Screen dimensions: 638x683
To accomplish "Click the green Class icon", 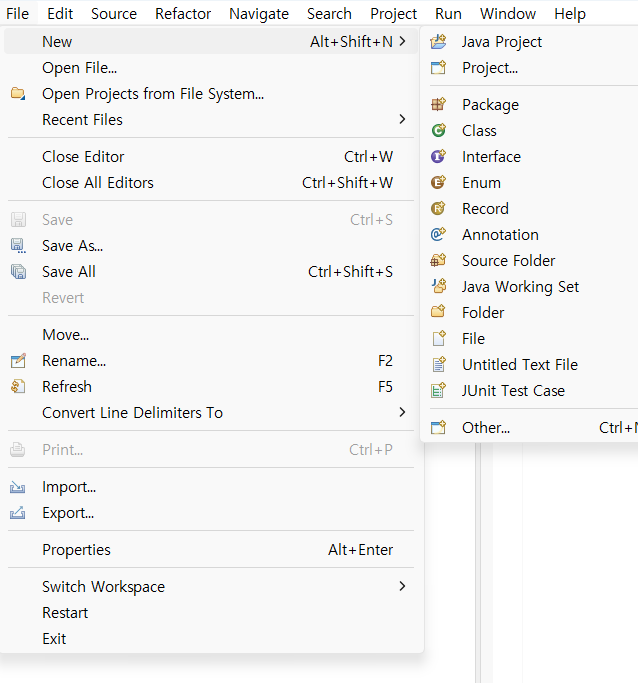I will (439, 131).
